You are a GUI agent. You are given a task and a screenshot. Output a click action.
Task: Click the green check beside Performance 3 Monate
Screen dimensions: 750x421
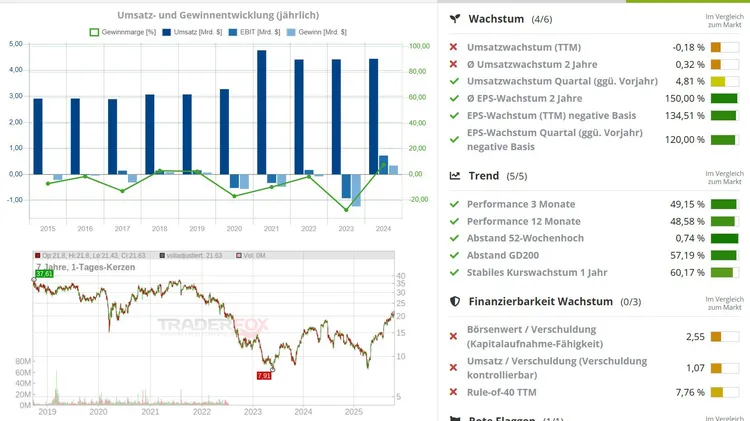click(x=454, y=204)
